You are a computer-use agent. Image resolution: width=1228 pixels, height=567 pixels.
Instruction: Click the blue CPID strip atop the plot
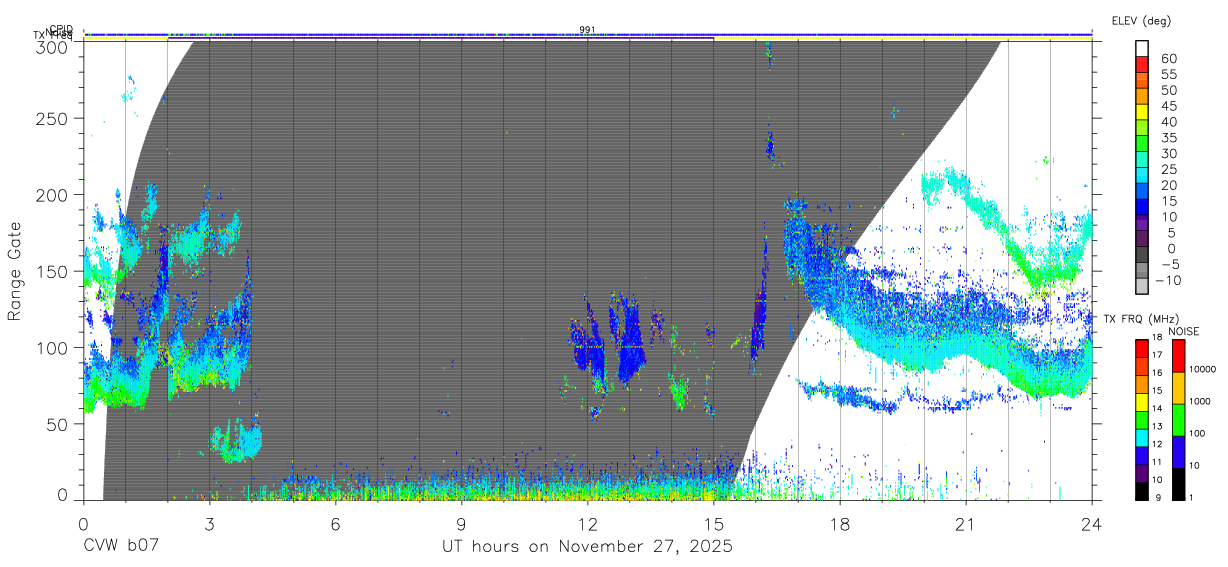click(x=588, y=34)
